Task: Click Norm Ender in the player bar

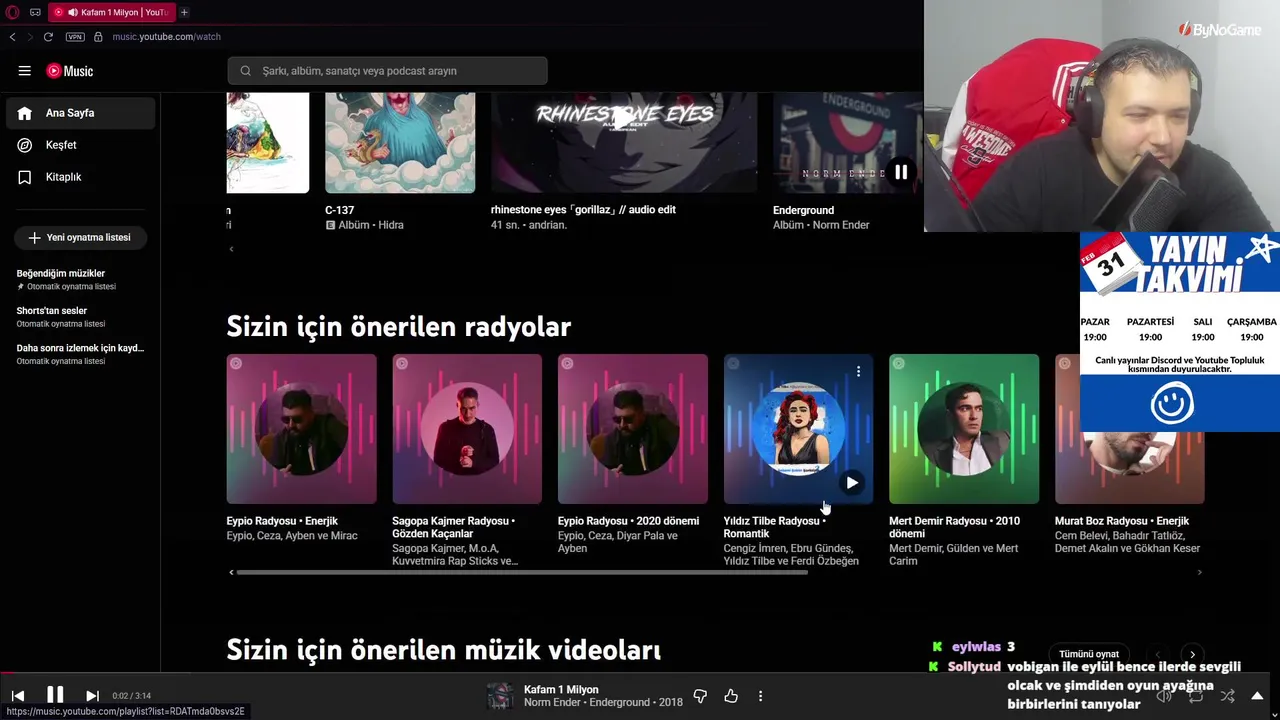Action: (x=553, y=703)
